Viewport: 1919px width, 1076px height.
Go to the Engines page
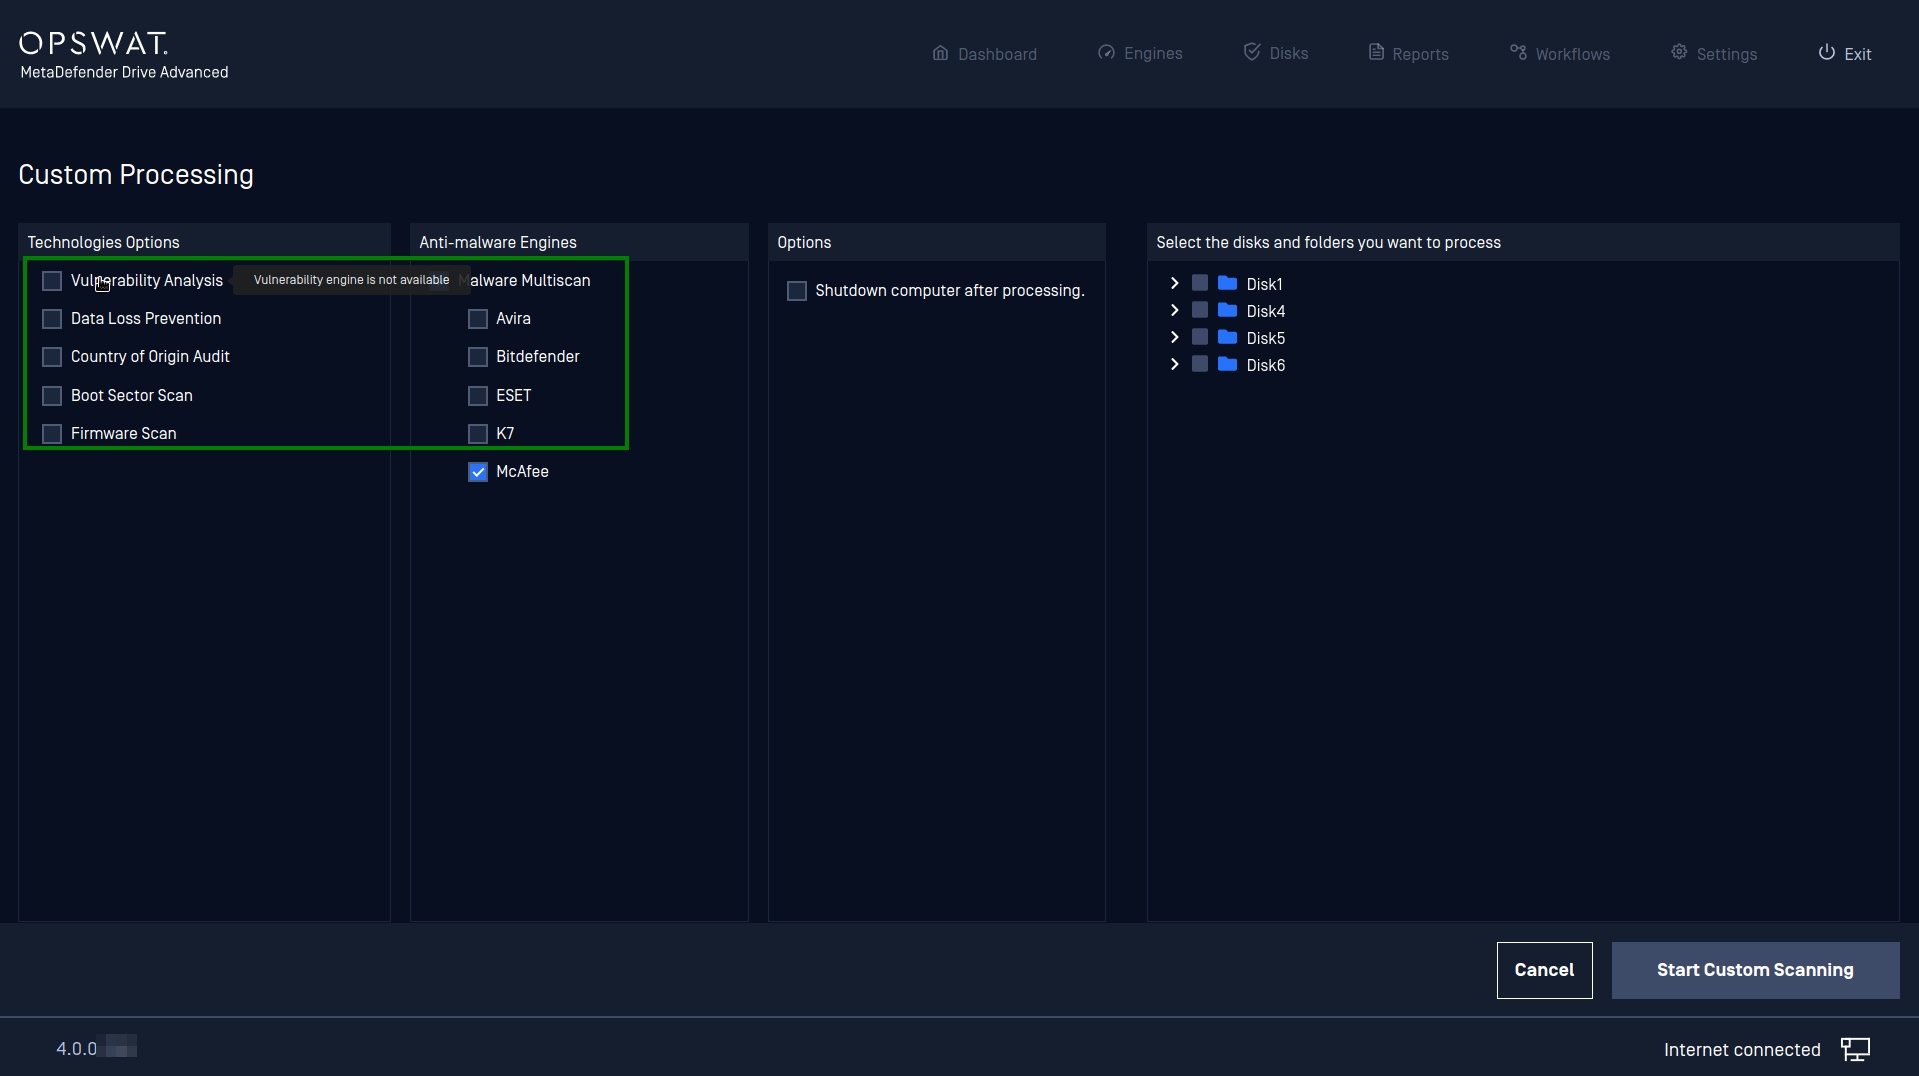[1140, 53]
